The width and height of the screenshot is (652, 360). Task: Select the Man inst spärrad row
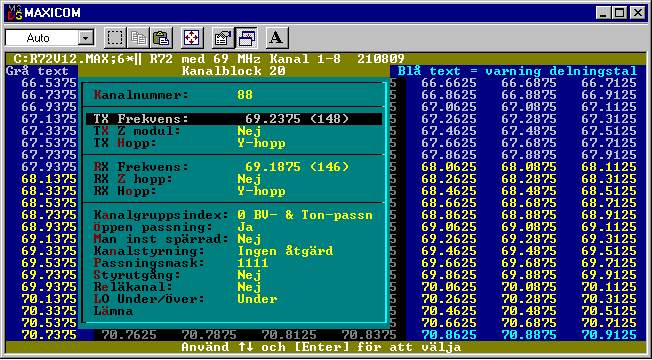(x=234, y=239)
